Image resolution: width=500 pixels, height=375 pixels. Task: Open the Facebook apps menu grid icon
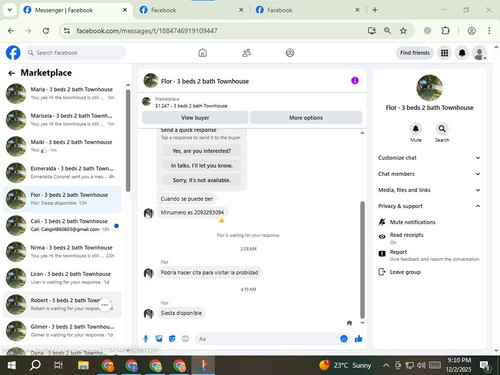(444, 53)
